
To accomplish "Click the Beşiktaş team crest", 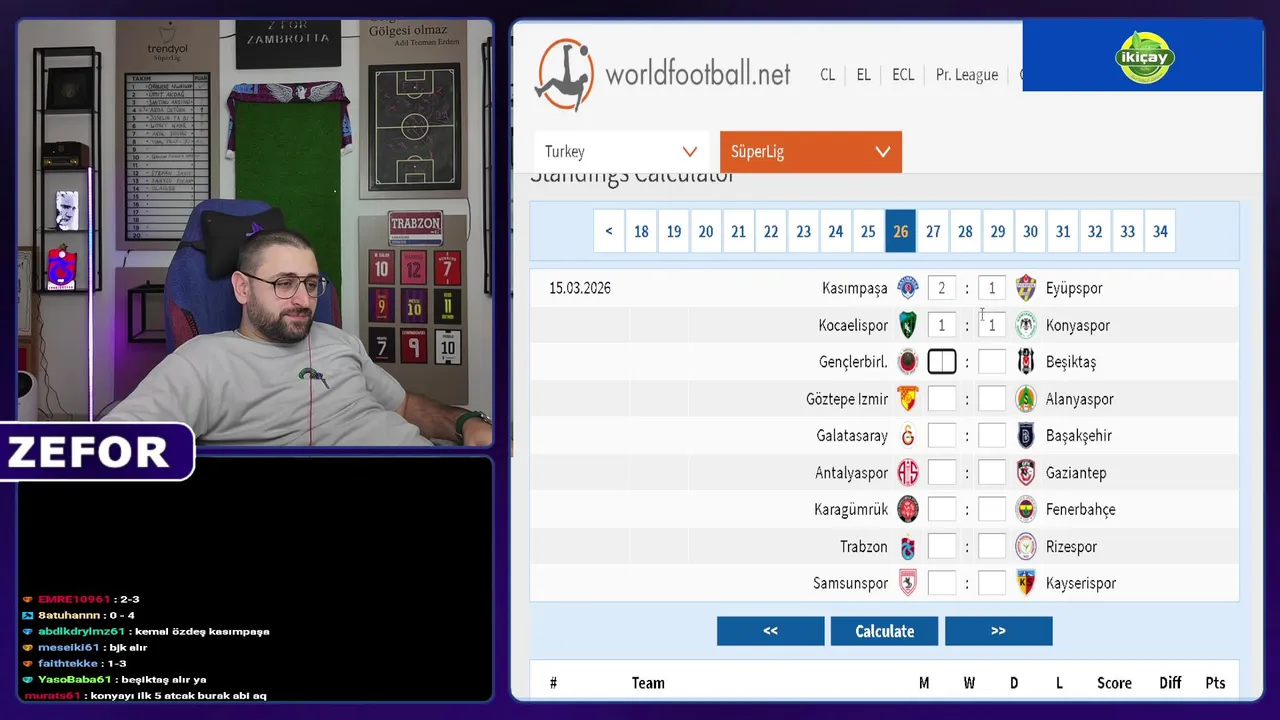I will point(1026,362).
